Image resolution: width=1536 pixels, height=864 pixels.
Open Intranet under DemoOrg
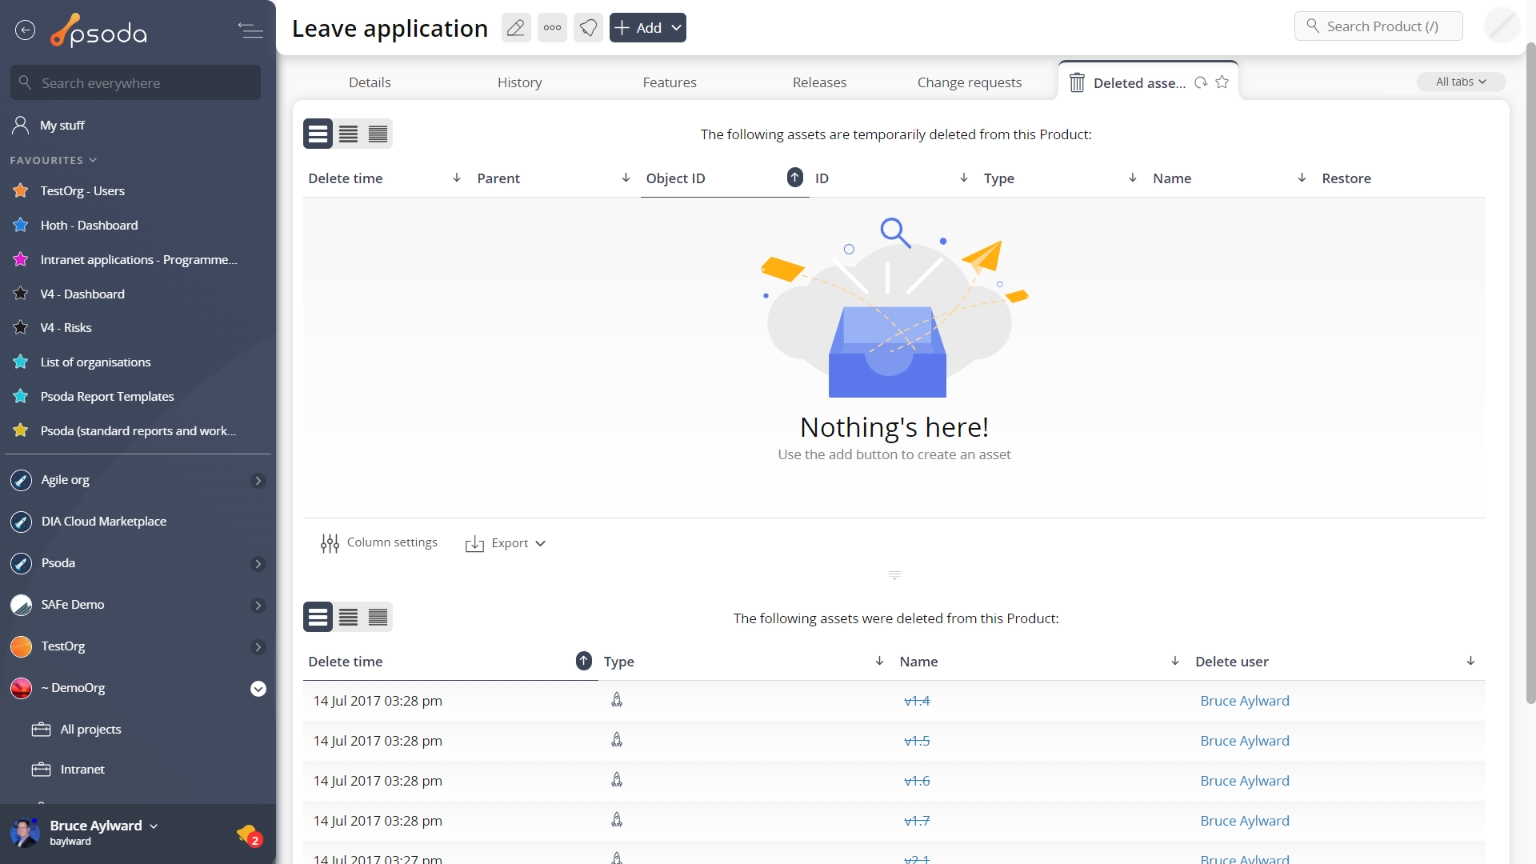tap(82, 770)
